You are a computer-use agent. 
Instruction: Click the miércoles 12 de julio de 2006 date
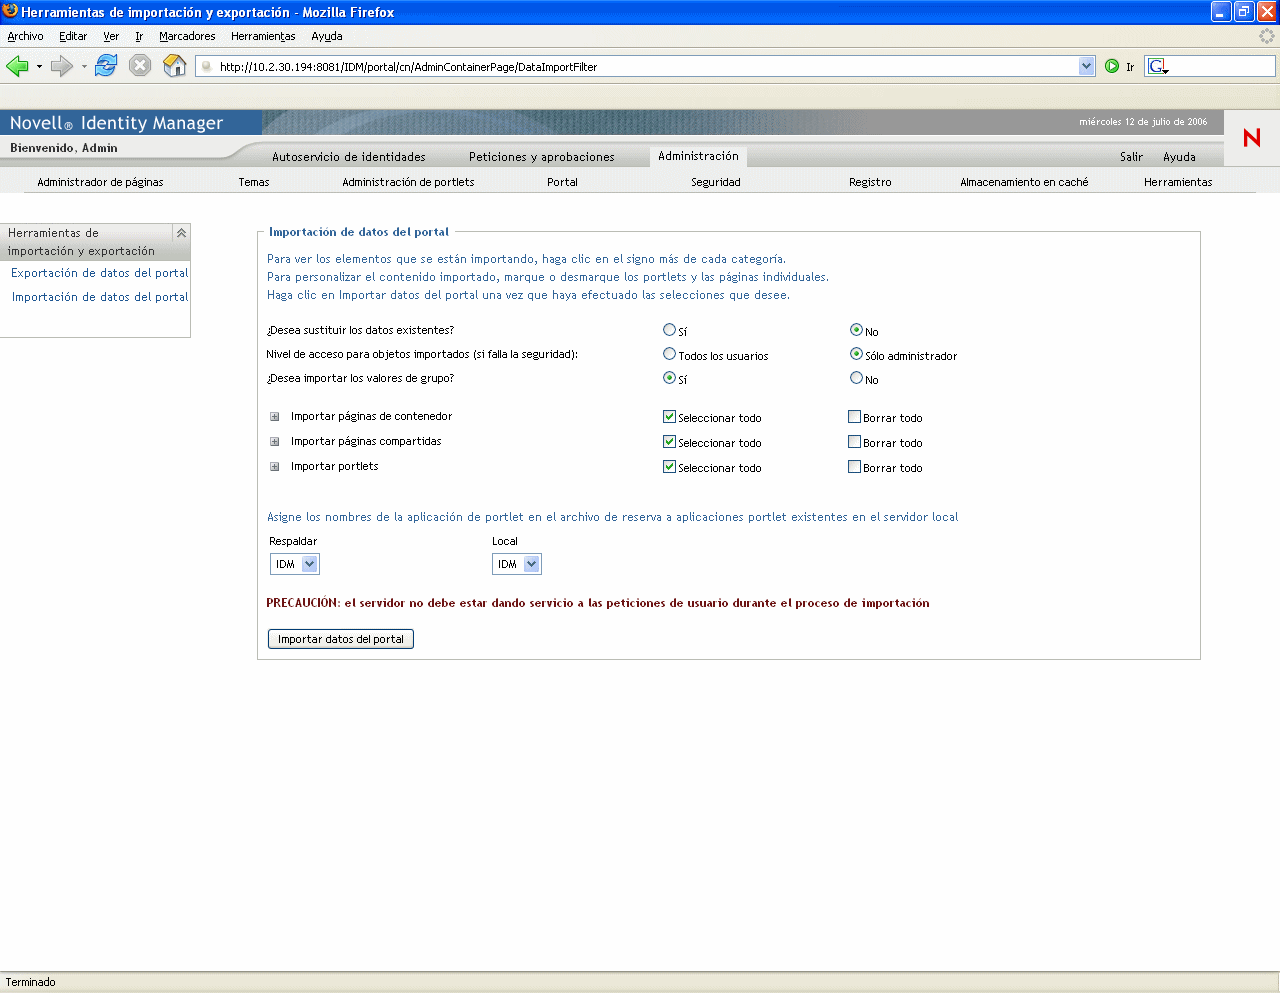coord(1143,122)
